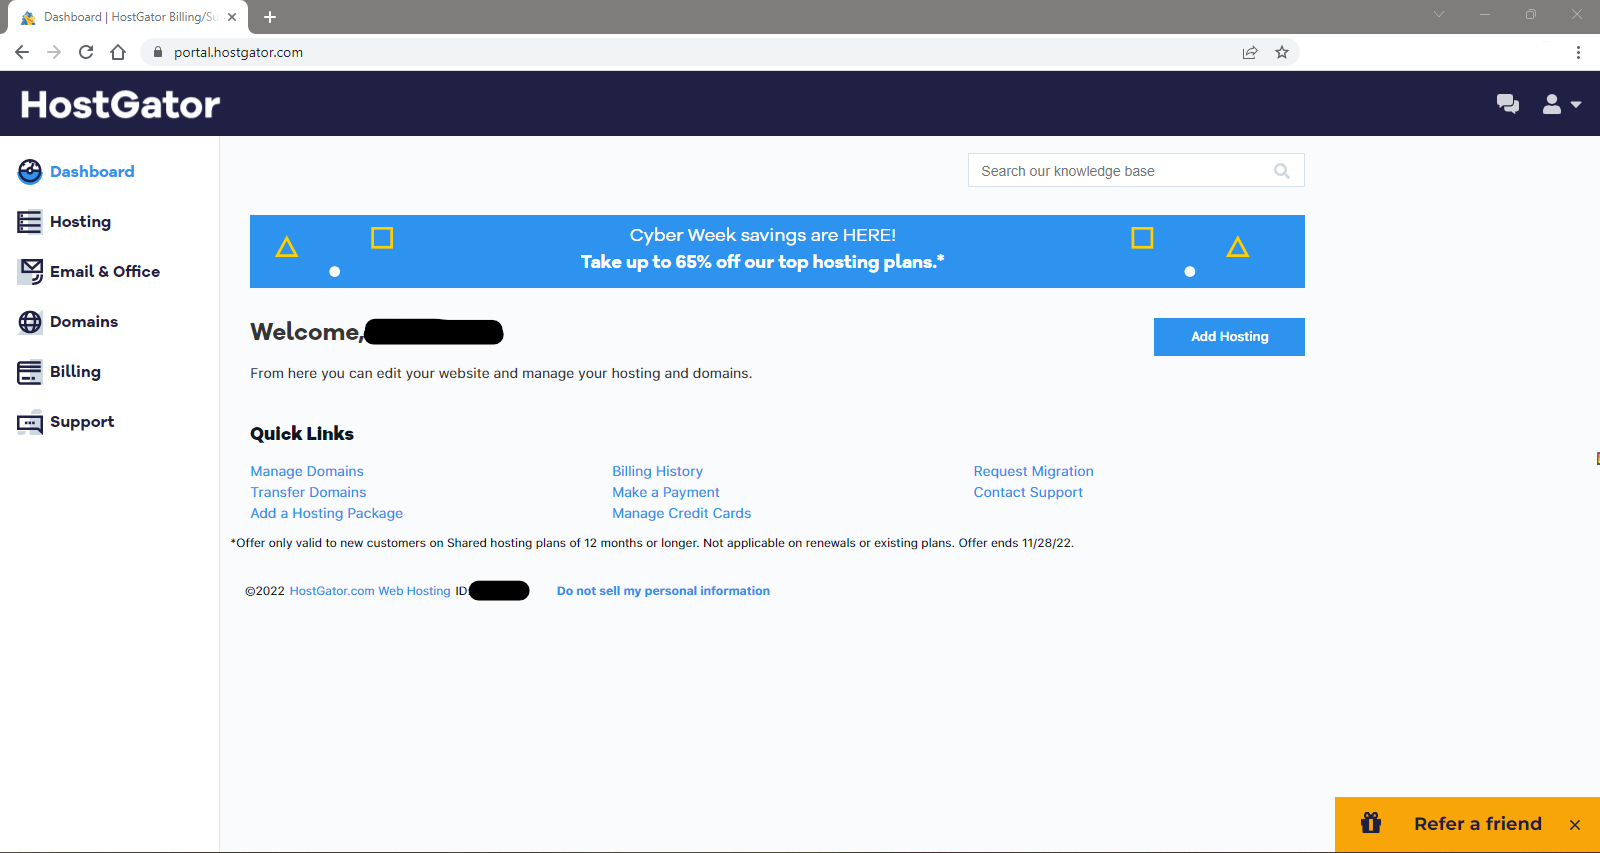The height and width of the screenshot is (853, 1600).
Task: Select the Dashboard HostGator browser tab
Action: point(126,17)
